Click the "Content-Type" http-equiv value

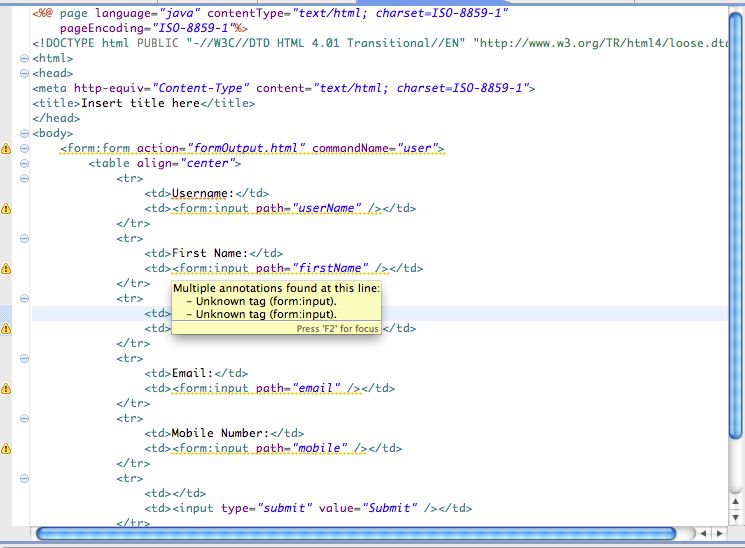201,88
